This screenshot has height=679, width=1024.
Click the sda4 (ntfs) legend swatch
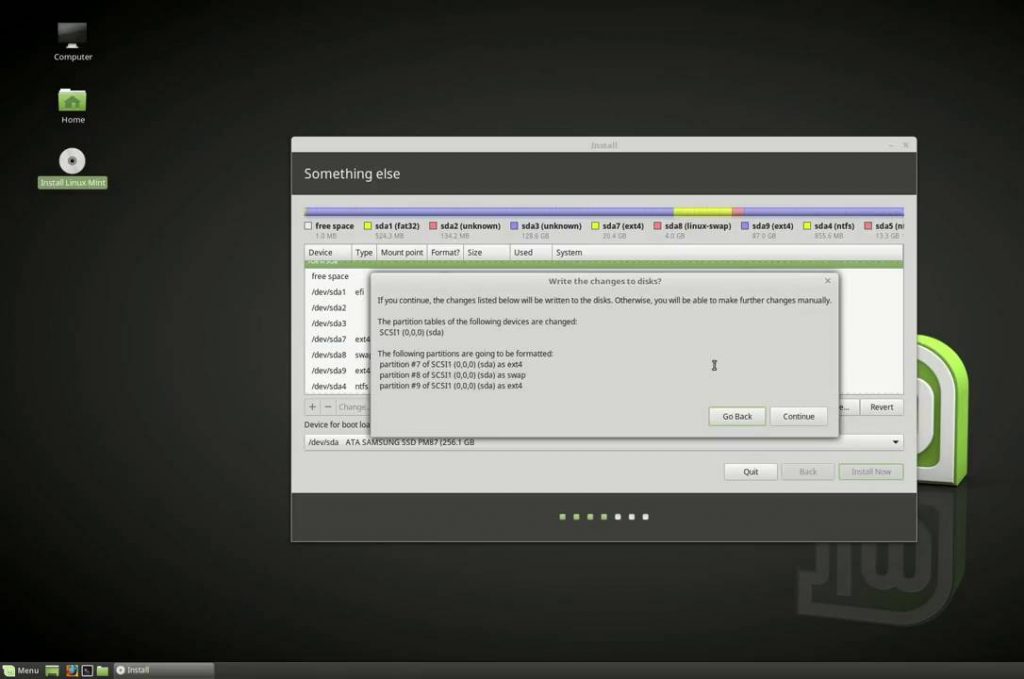tap(807, 226)
